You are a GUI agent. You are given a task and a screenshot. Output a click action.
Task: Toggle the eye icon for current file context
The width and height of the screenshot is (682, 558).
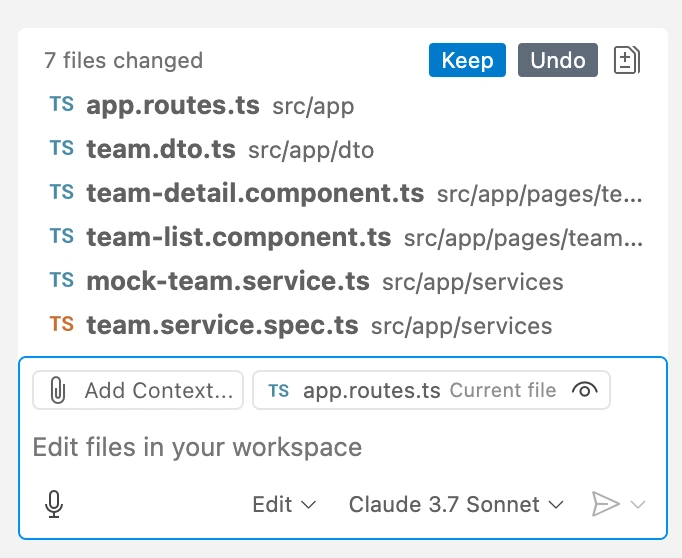585,390
